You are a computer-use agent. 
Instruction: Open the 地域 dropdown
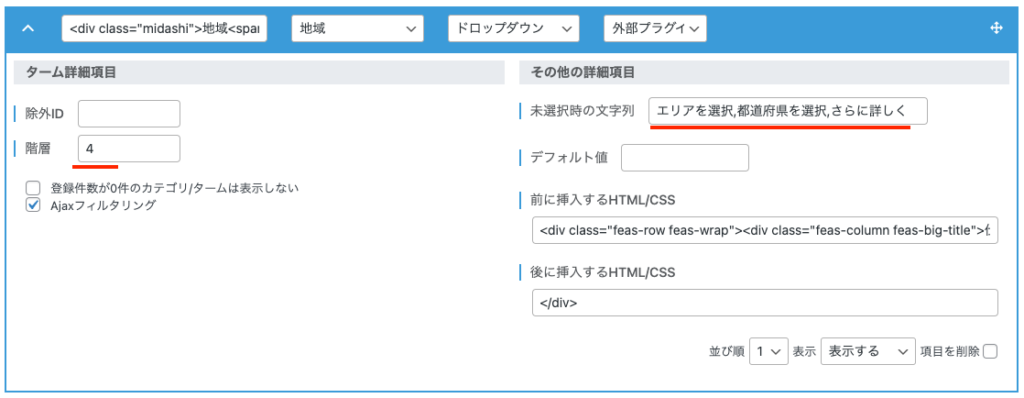pyautogui.click(x=357, y=29)
